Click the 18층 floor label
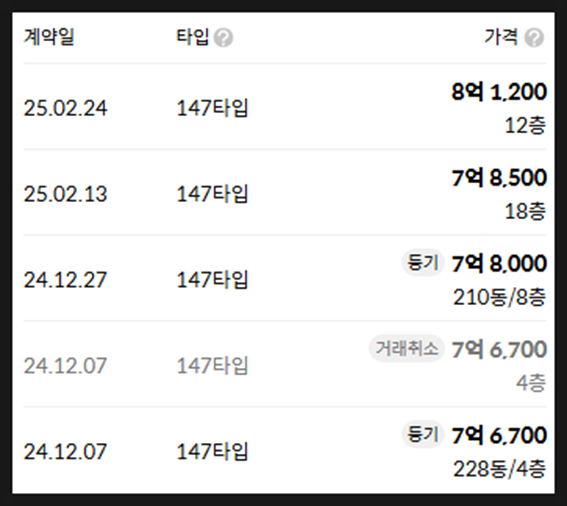 coord(525,211)
